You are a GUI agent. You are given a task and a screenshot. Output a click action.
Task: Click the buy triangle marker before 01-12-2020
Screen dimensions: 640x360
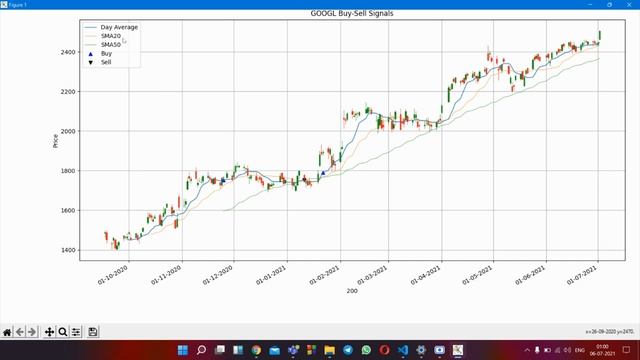click(x=223, y=180)
